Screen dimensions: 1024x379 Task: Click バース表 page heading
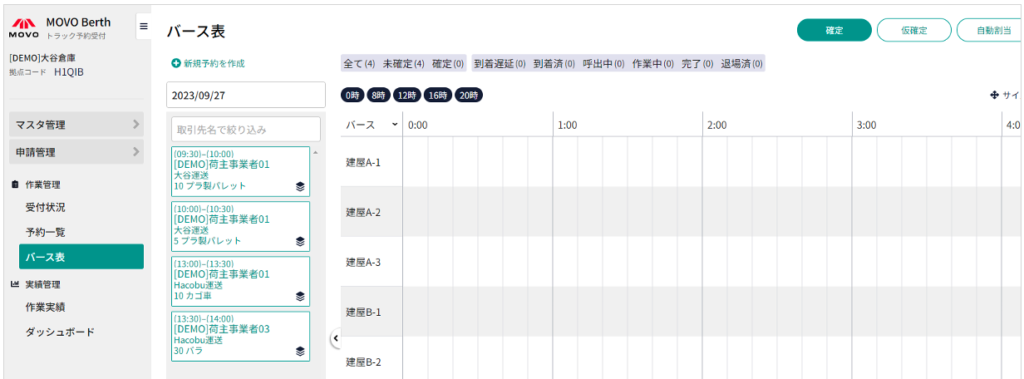point(196,31)
